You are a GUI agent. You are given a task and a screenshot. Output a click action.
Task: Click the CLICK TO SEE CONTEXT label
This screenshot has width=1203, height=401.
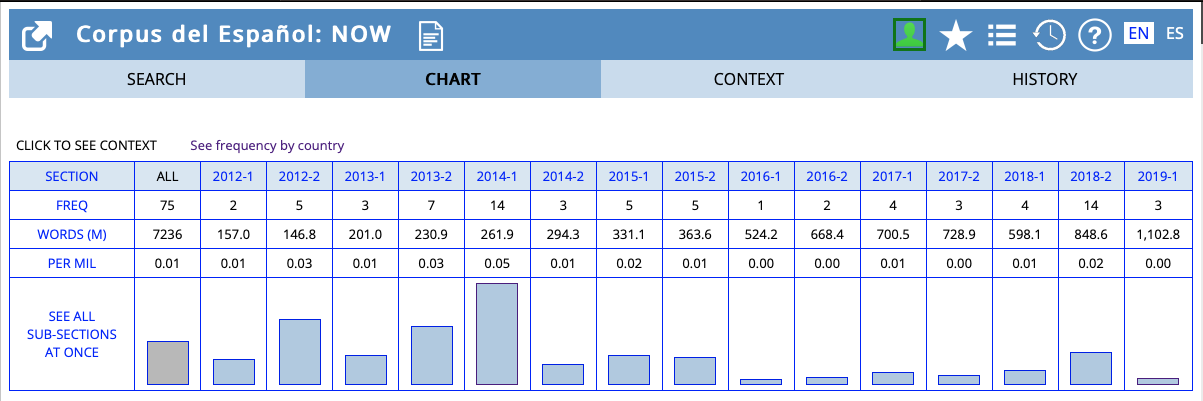(86, 146)
